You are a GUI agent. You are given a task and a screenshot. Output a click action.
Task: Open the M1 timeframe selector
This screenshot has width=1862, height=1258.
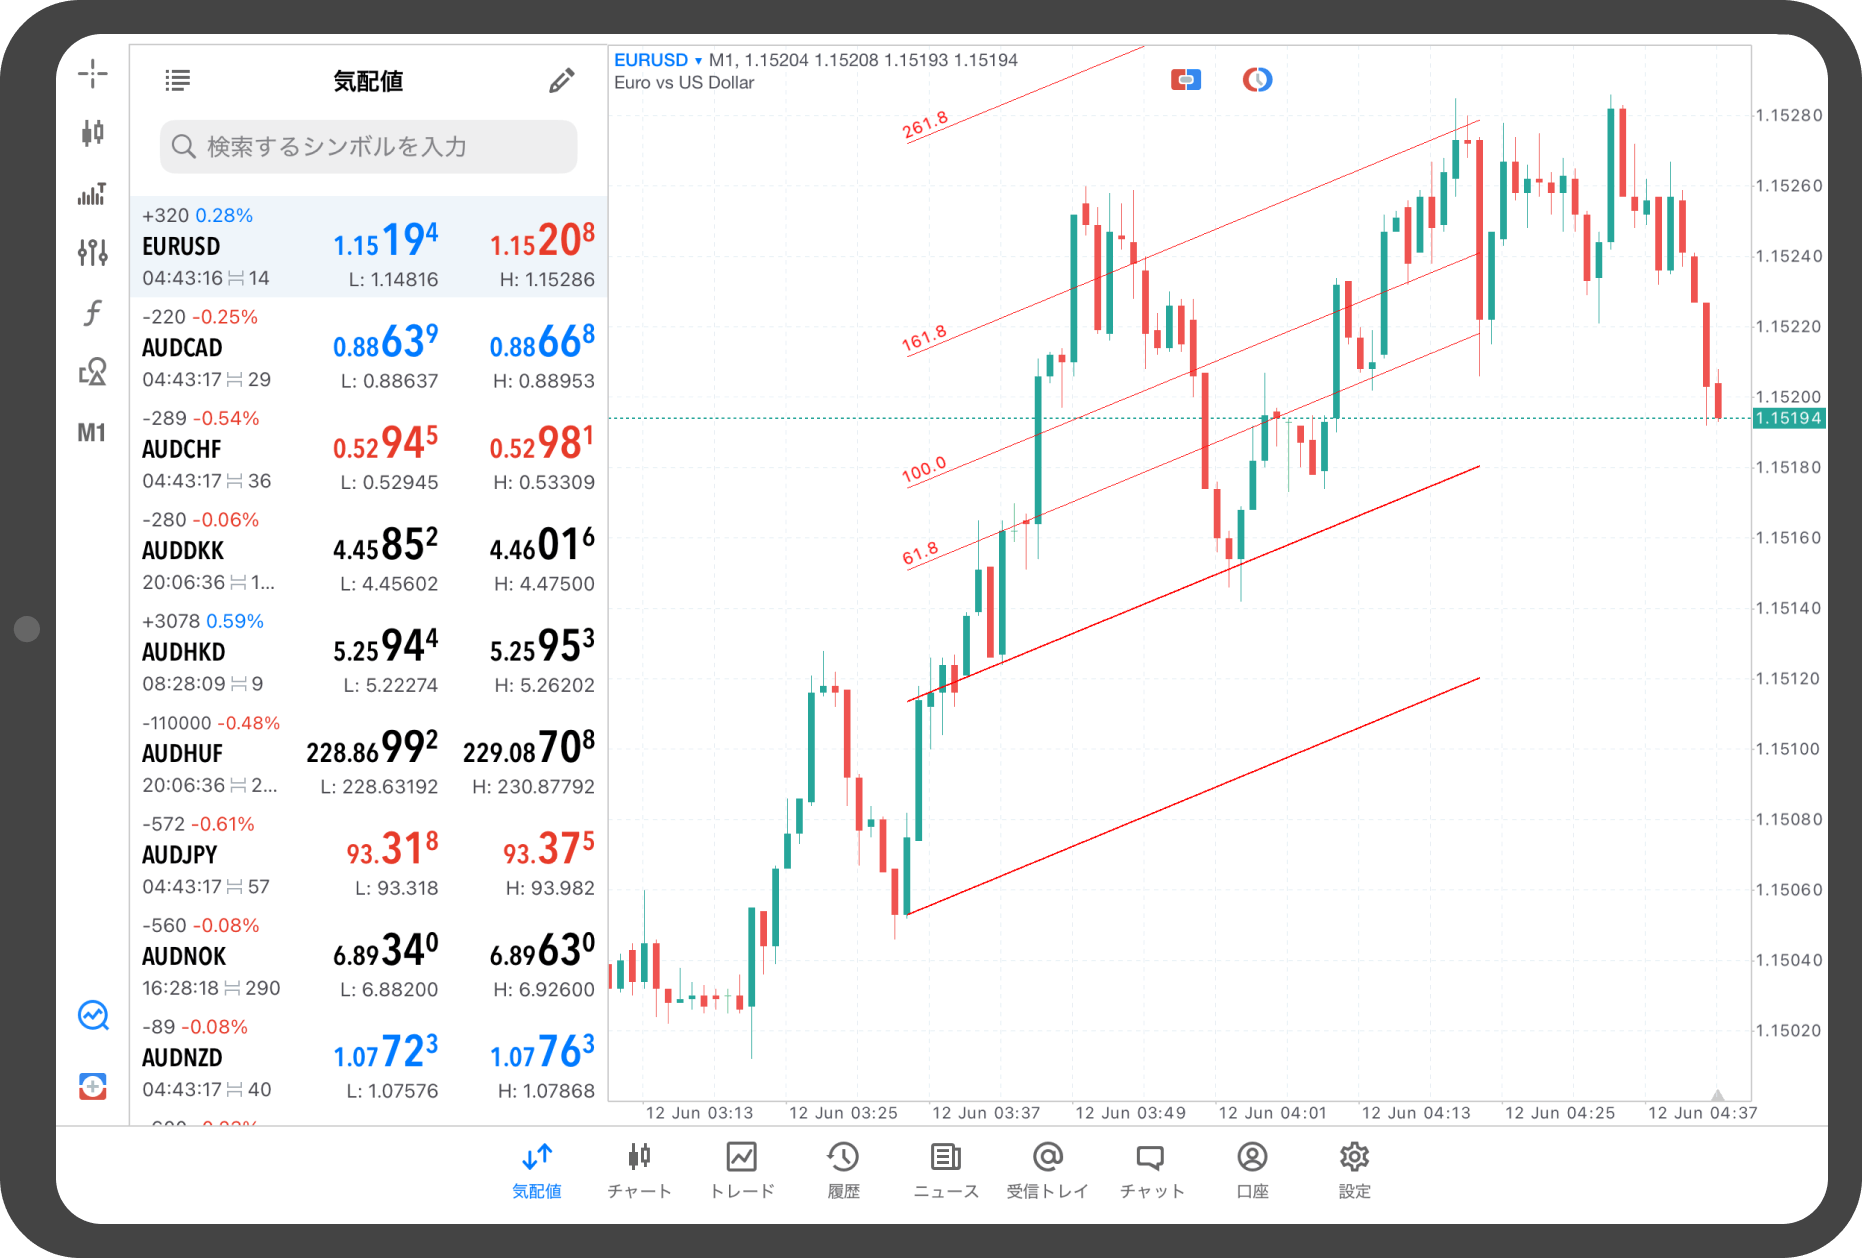tap(92, 433)
